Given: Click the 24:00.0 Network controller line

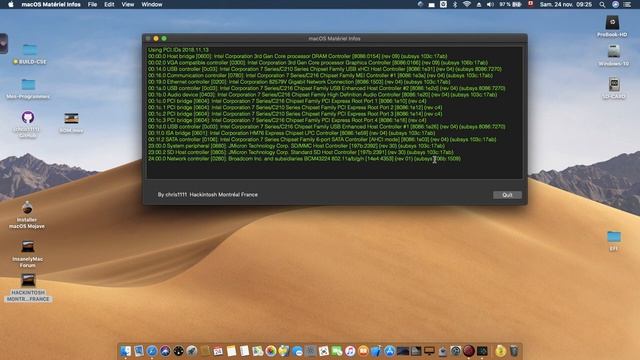Looking at the screenshot, I should point(304,158).
